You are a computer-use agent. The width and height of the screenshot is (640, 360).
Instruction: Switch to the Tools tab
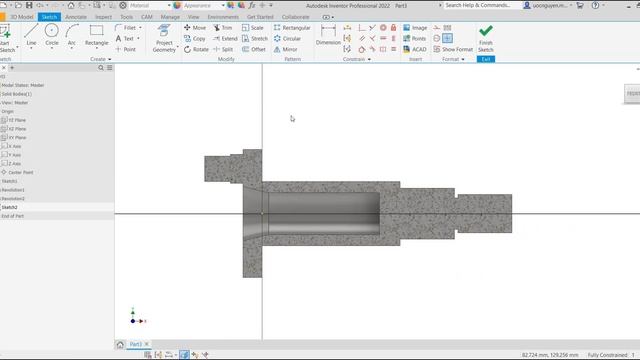127,17
